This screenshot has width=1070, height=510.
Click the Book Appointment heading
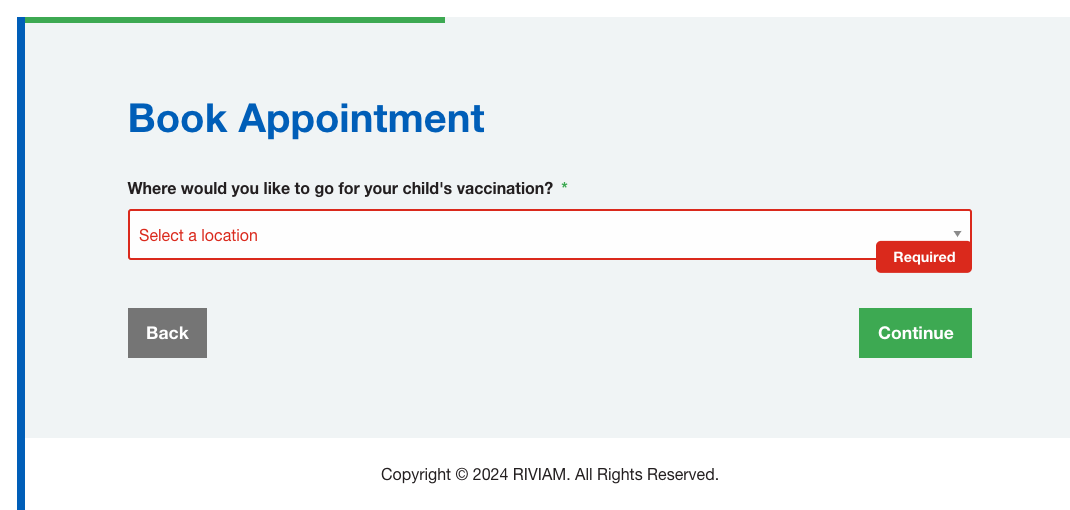[x=306, y=118]
